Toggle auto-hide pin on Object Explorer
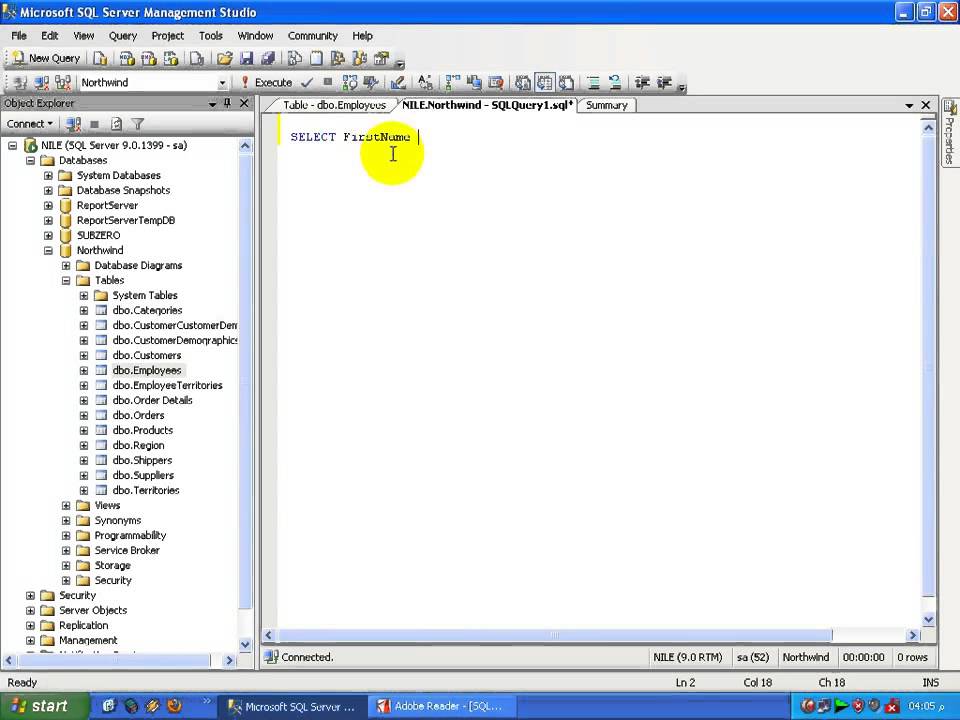 [x=227, y=103]
